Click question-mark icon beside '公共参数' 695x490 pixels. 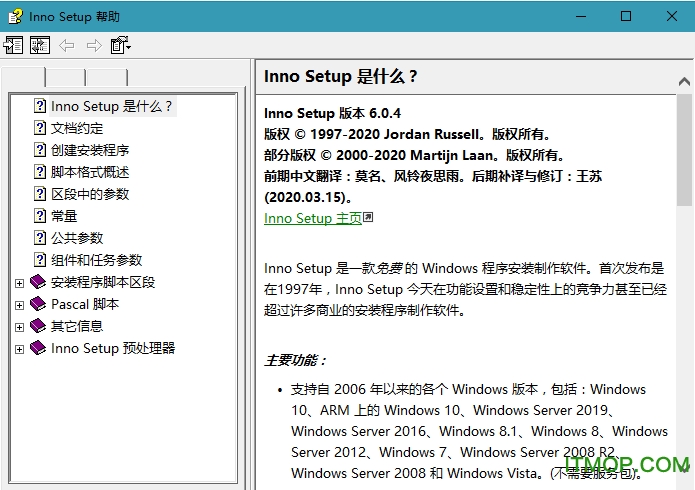(40, 237)
